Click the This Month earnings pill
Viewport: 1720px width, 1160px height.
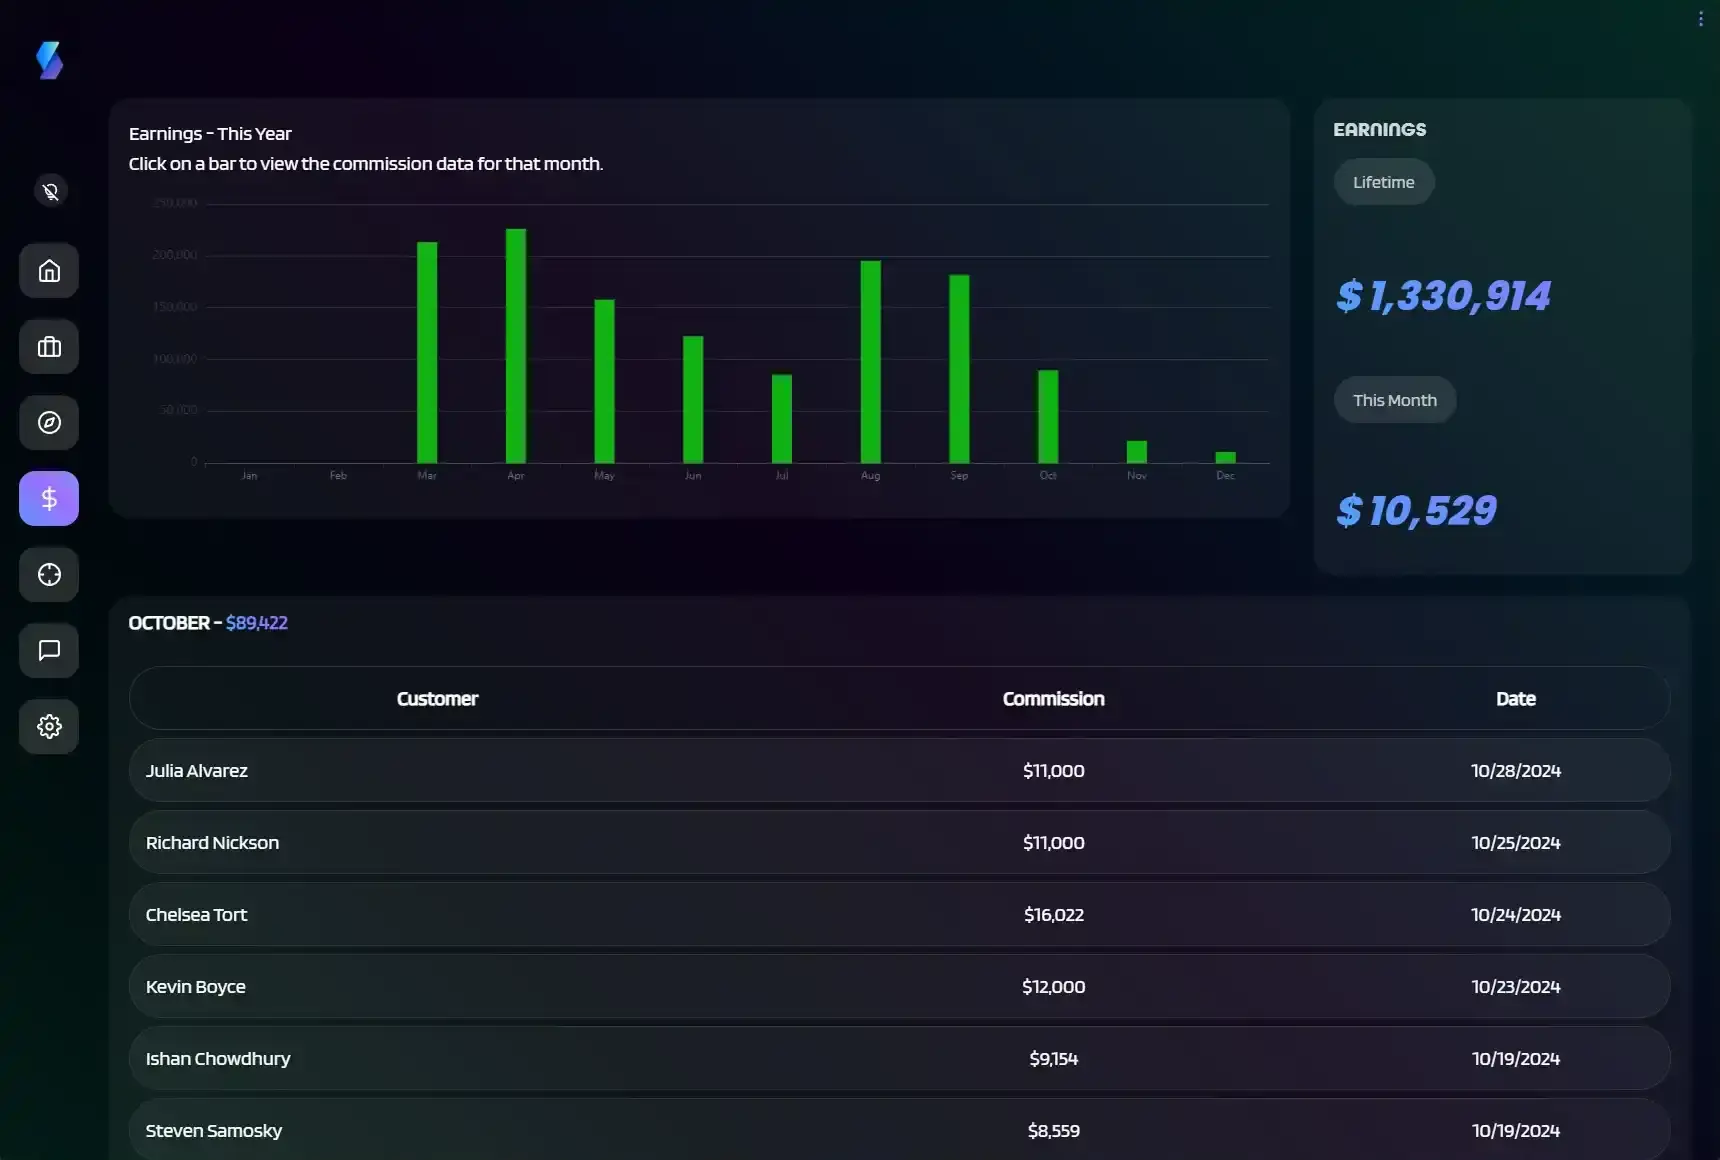pyautogui.click(x=1395, y=400)
